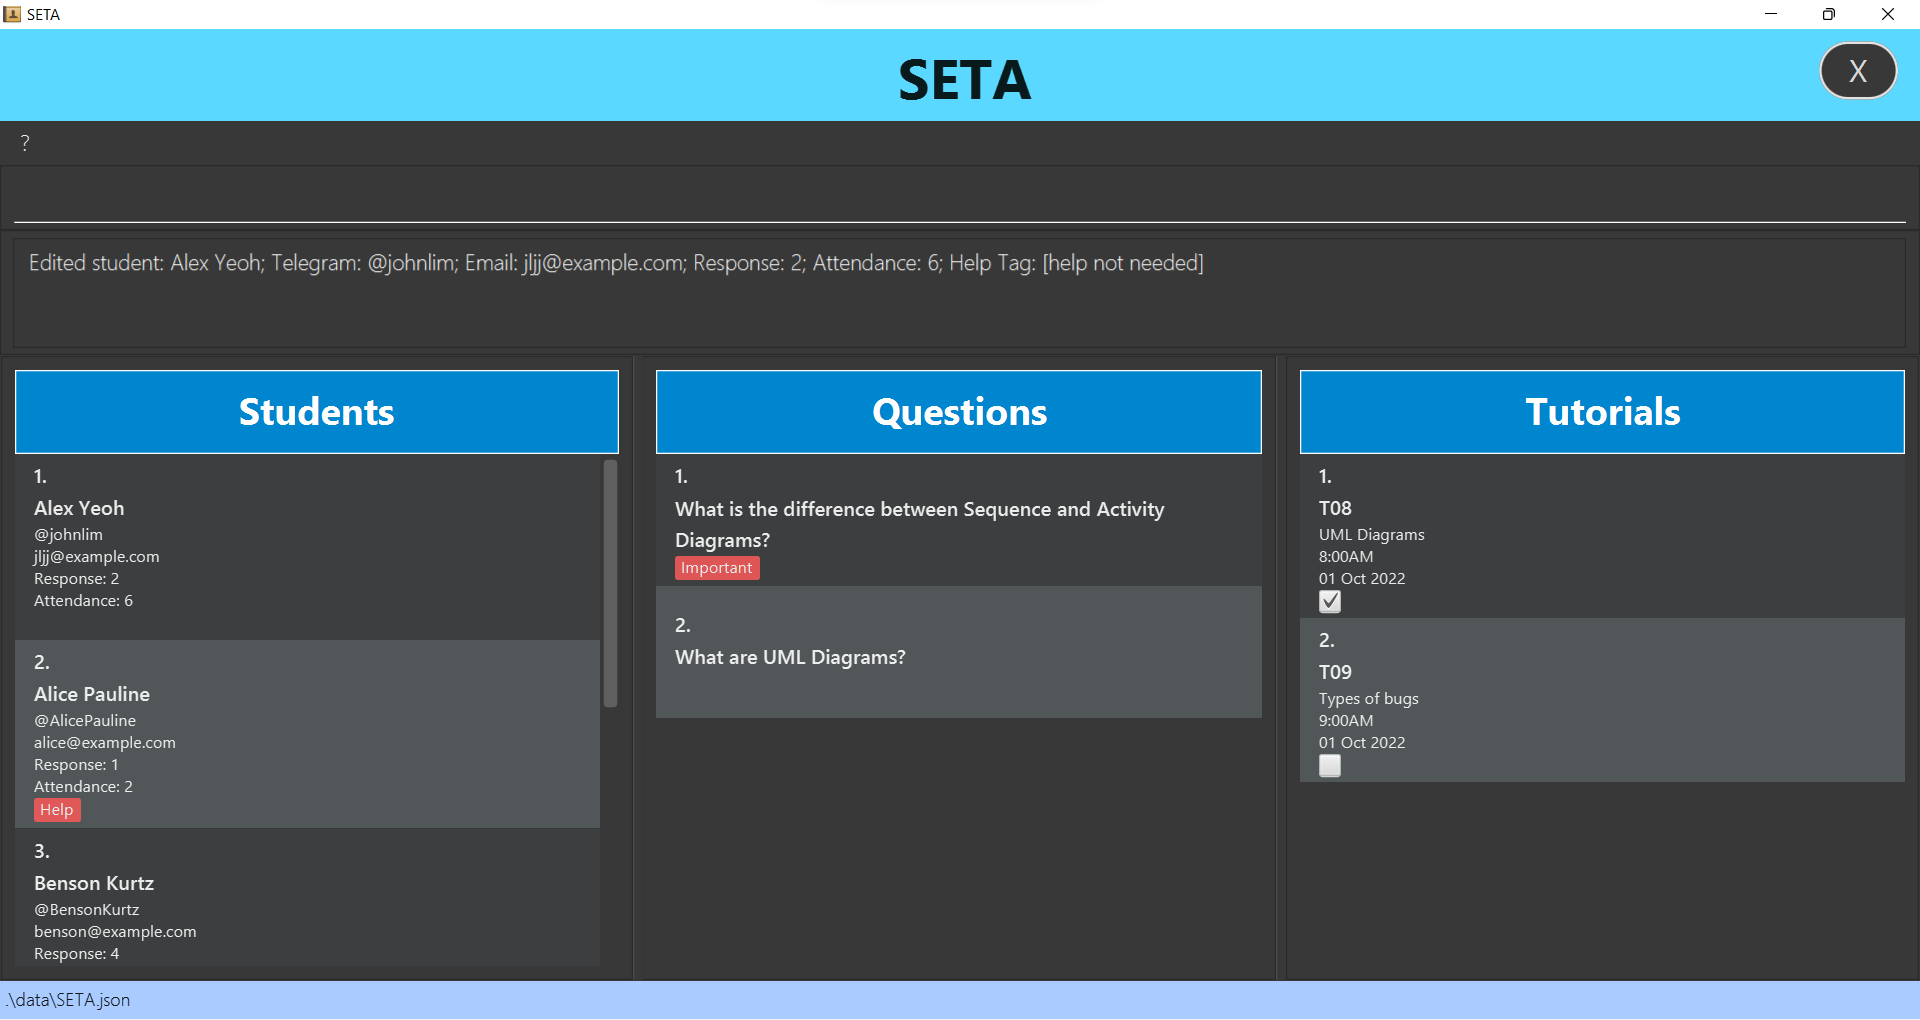Click the SETA app icon in title bar
Viewport: 1920px width, 1020px height.
pyautogui.click(x=12, y=14)
